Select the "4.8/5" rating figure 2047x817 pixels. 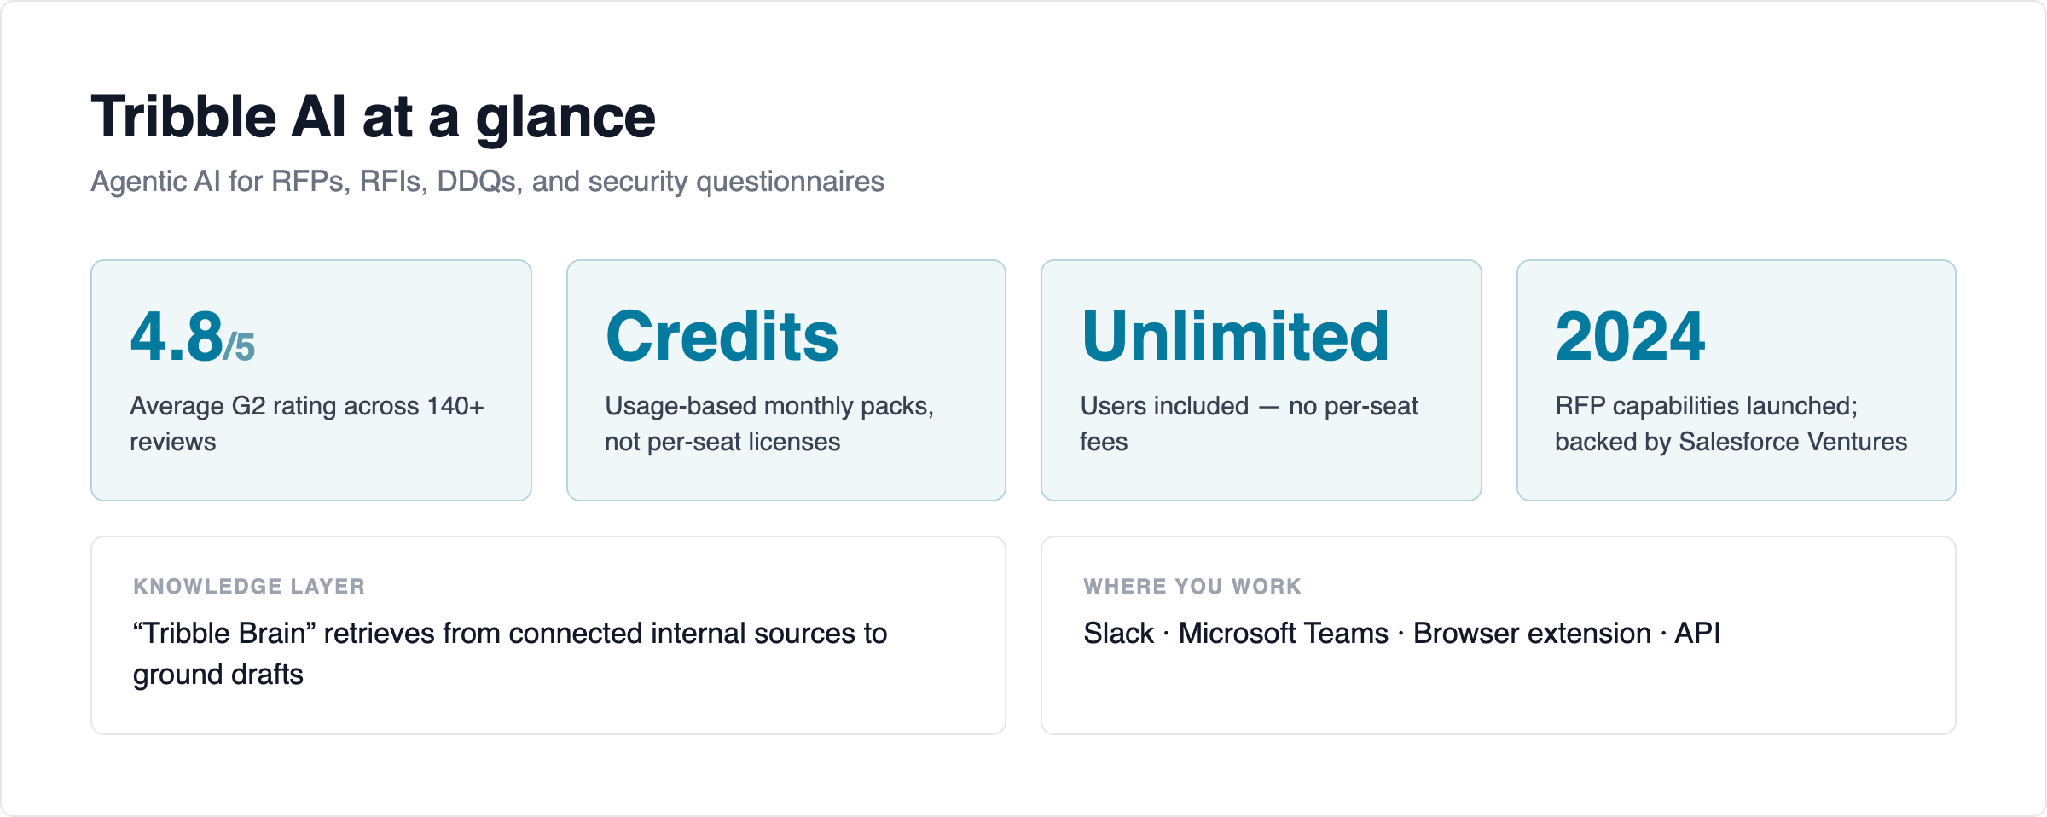(x=192, y=336)
